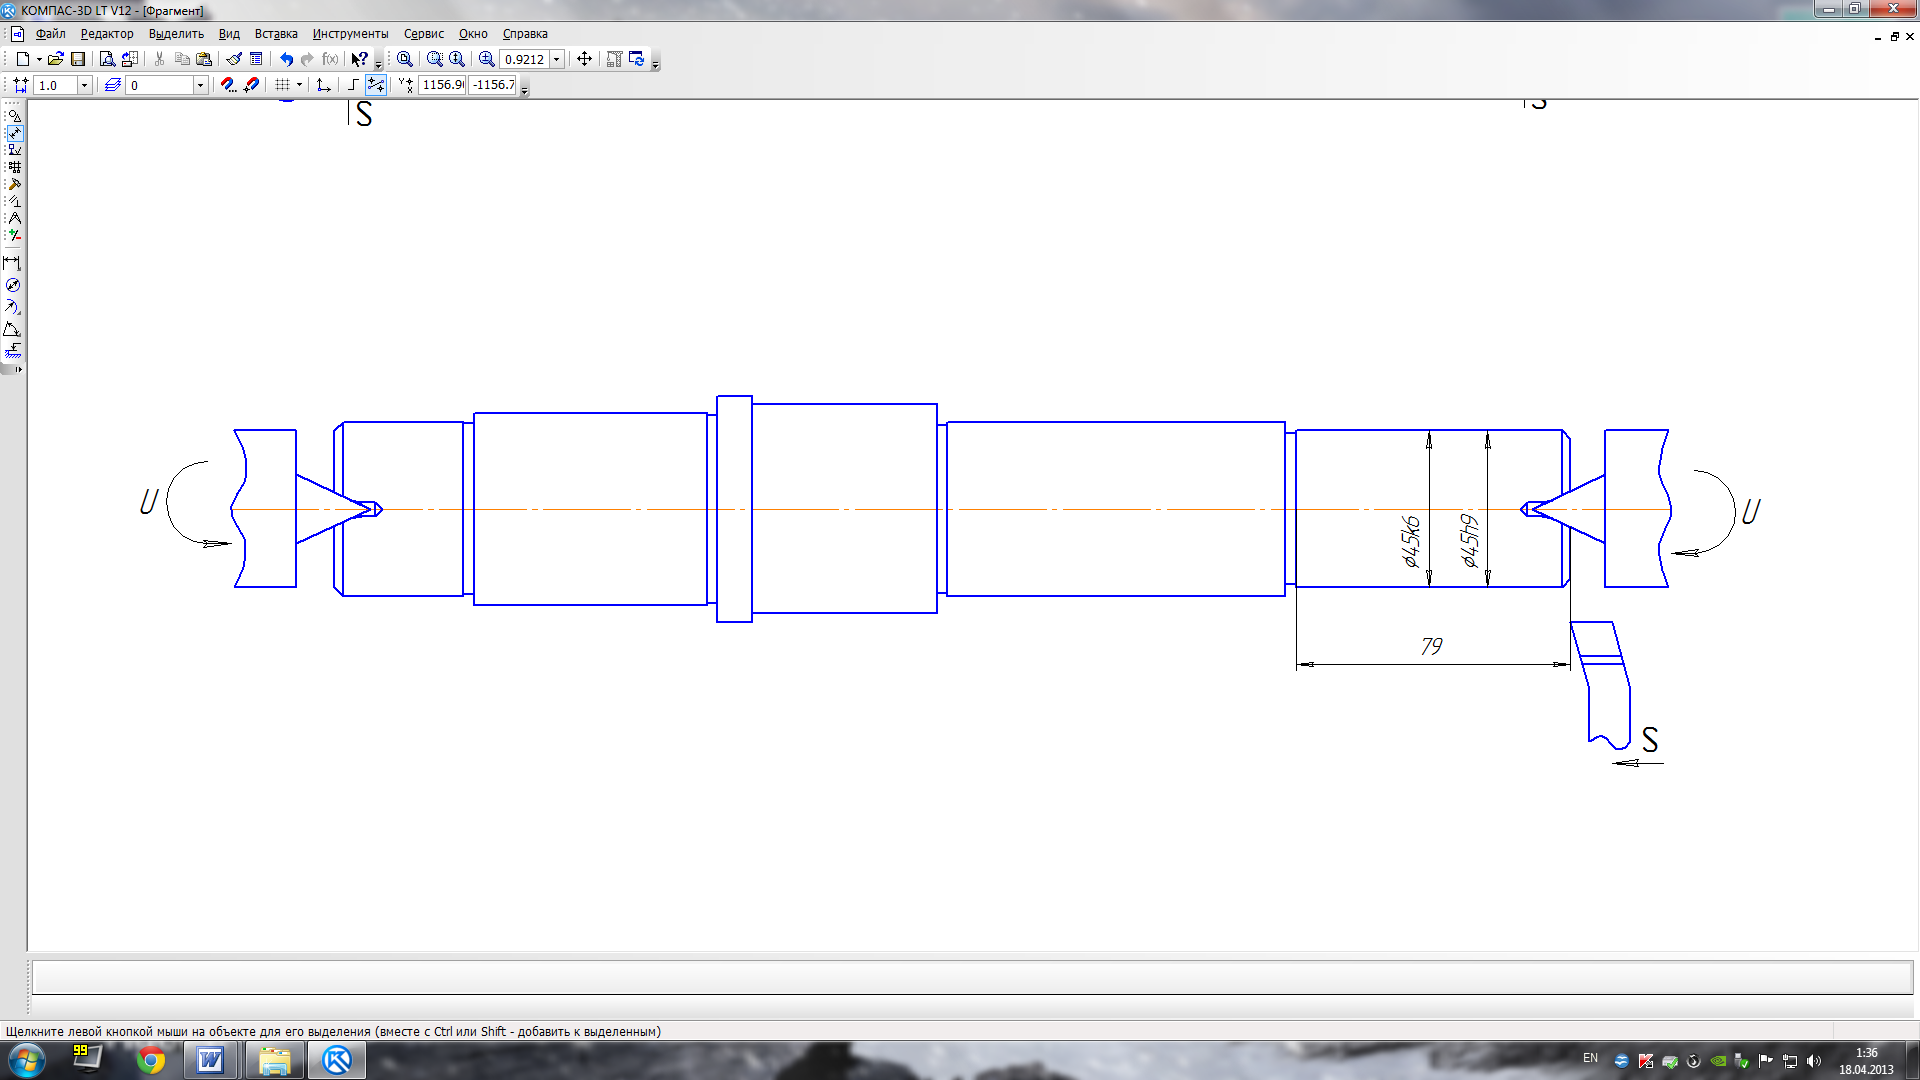Click the local coordinate system icon
Image resolution: width=1920 pixels, height=1080 pixels.
[x=323, y=85]
